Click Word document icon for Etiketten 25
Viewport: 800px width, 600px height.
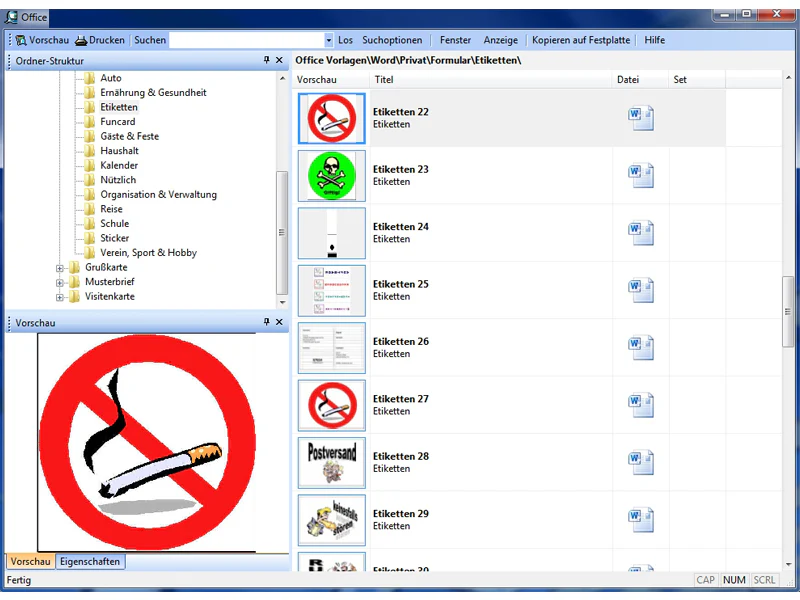pos(640,290)
